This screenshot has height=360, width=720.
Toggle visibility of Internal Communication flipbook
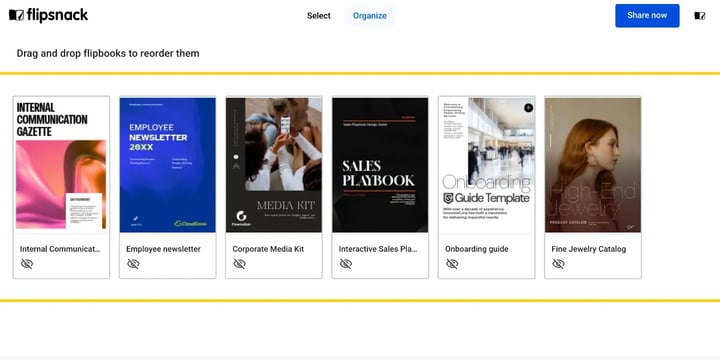point(27,264)
